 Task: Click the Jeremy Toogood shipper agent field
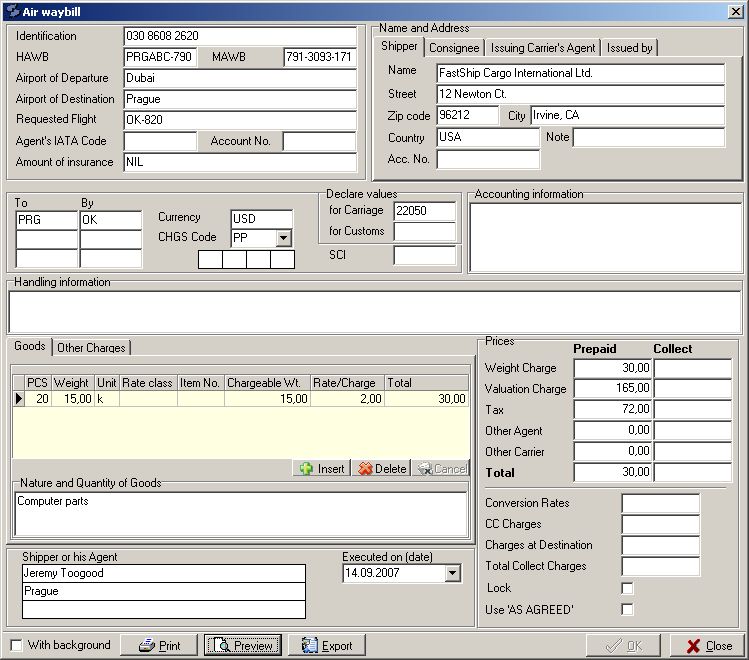164,573
